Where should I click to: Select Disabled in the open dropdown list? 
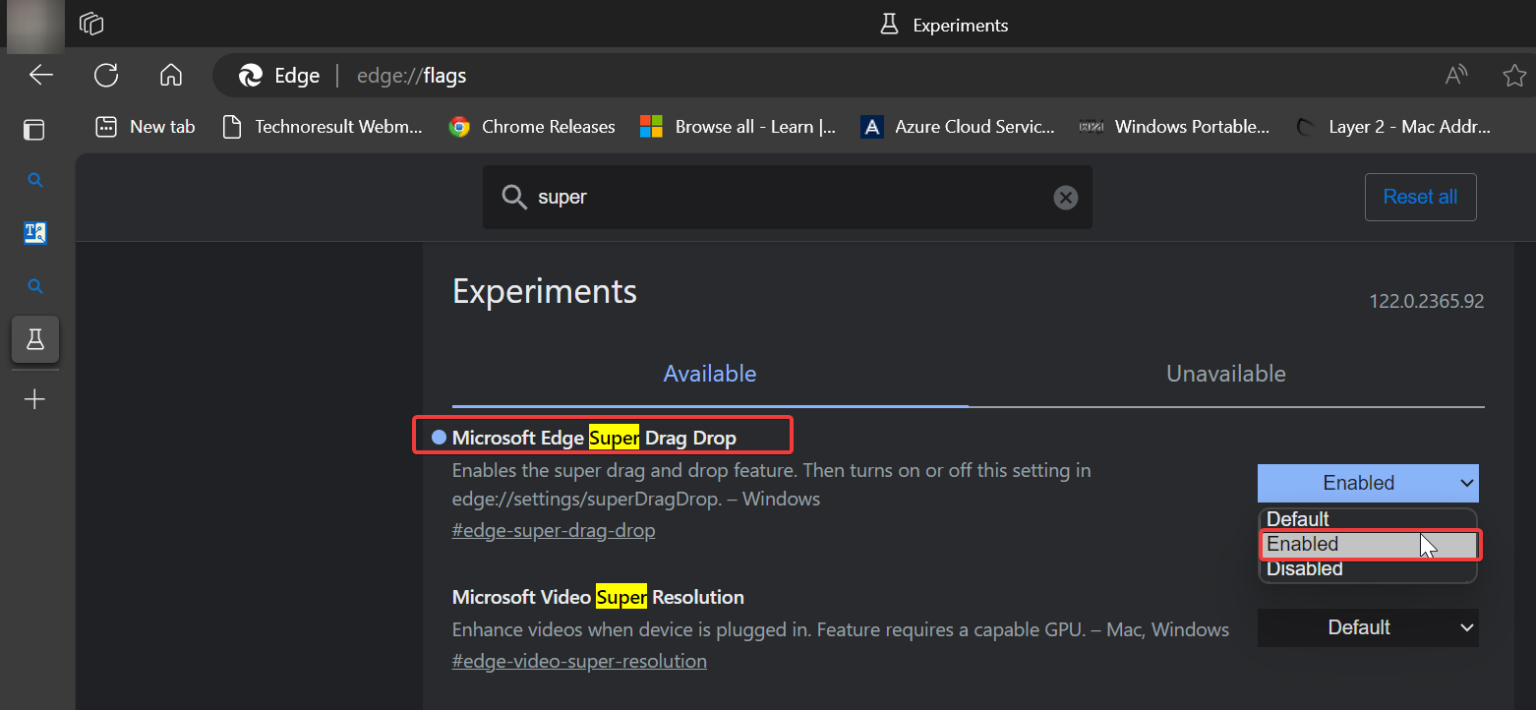(1305, 568)
